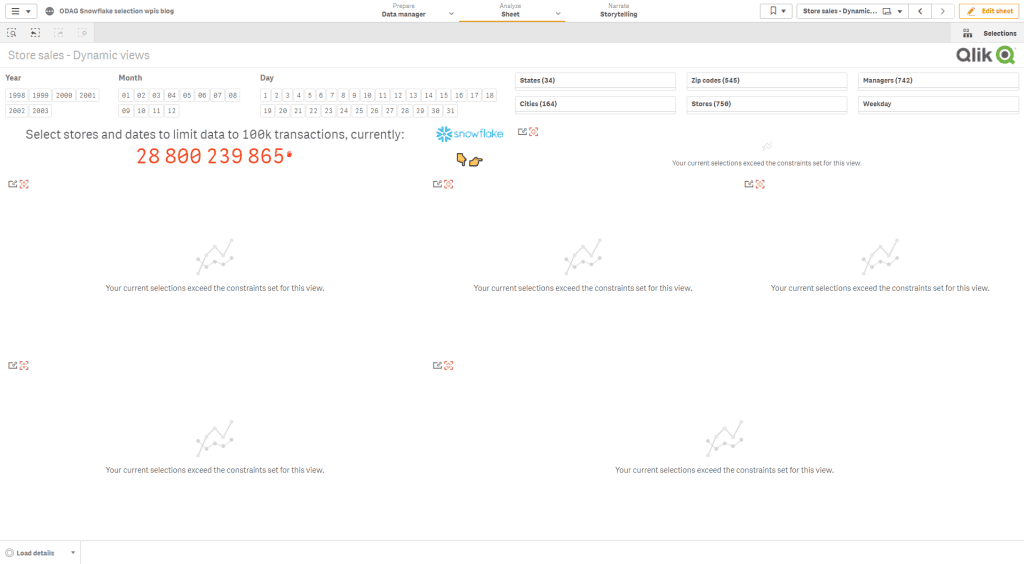Viewport: 1024px width, 564px height.
Task: Open the Weekday filter list
Action: click(x=937, y=104)
